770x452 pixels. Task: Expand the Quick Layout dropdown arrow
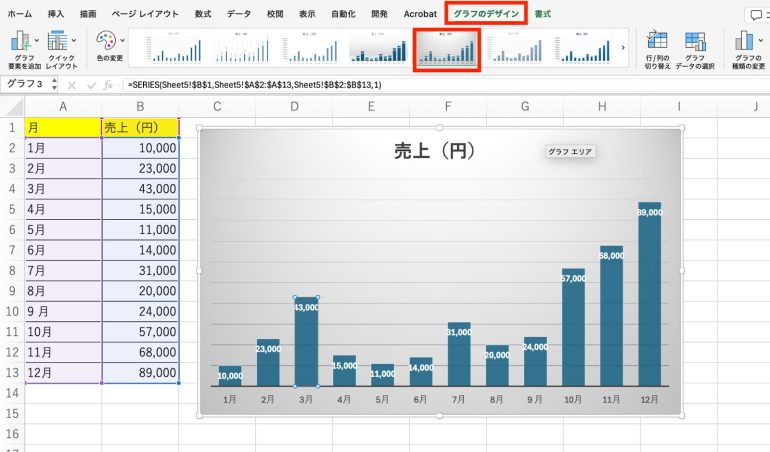click(74, 40)
